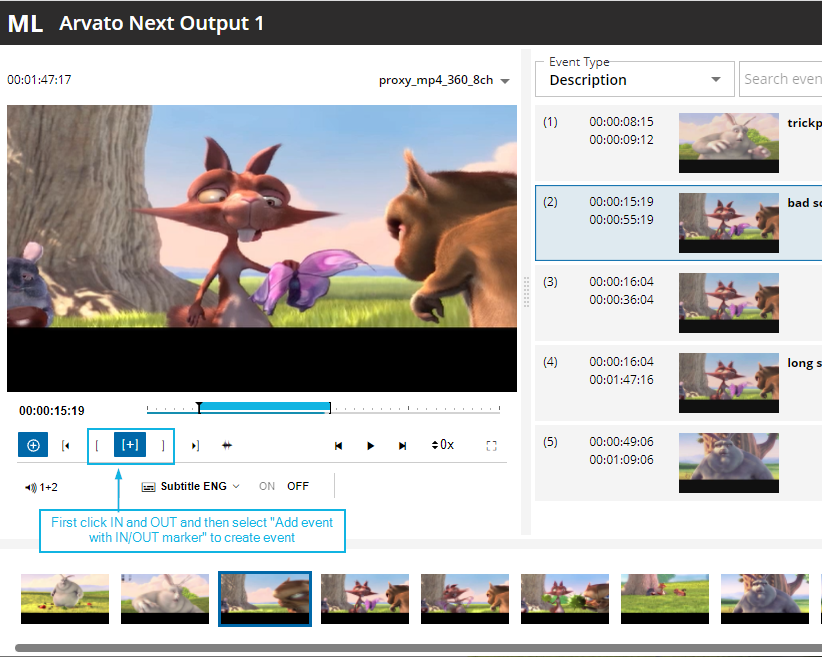Set the OUT marker bracket
Image resolution: width=822 pixels, height=657 pixels.
pos(163,446)
